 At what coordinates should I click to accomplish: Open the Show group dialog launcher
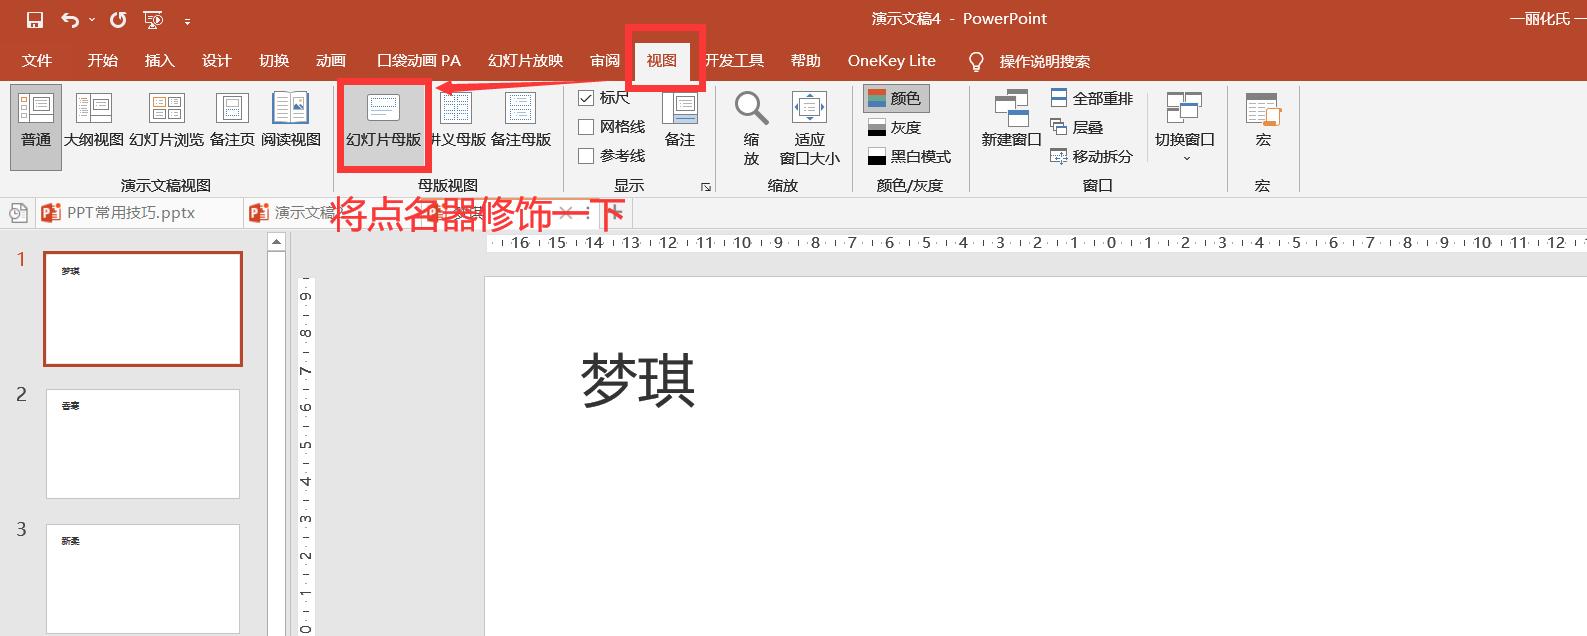point(705,187)
